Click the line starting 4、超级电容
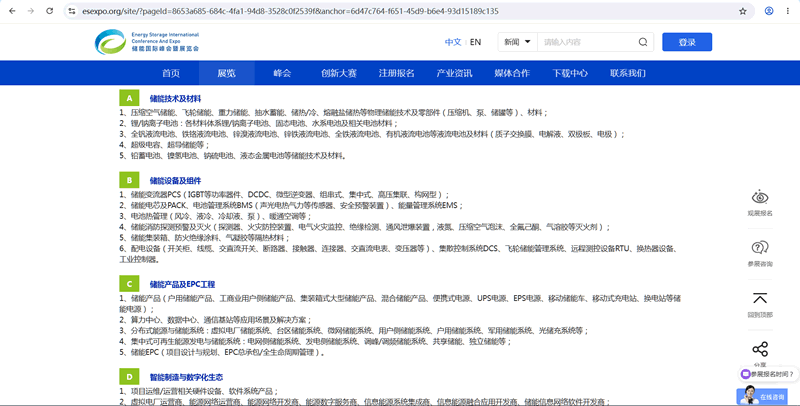Image resolution: width=800 pixels, height=406 pixels. point(164,145)
